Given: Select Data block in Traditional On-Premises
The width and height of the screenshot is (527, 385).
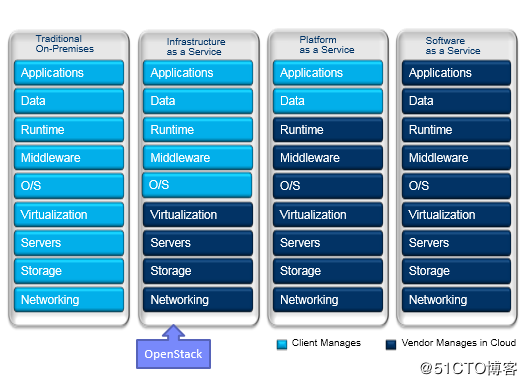Looking at the screenshot, I should (69, 101).
